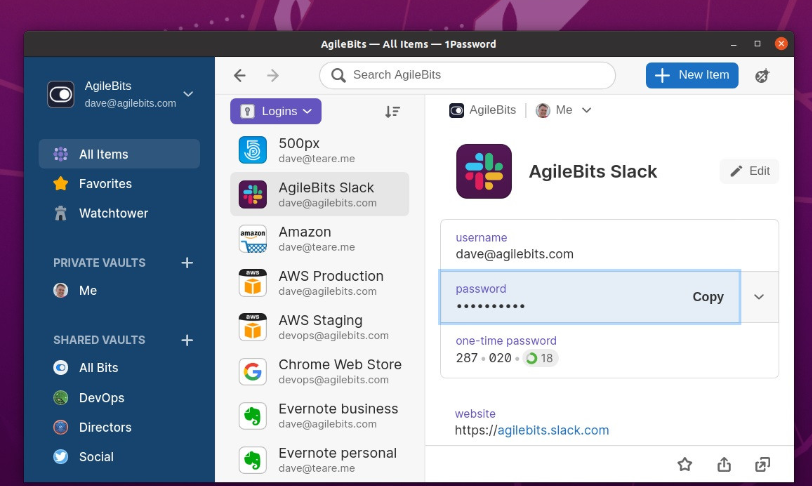The image size is (812, 486).
Task: Click the AgileBits account logo icon
Action: (61, 94)
